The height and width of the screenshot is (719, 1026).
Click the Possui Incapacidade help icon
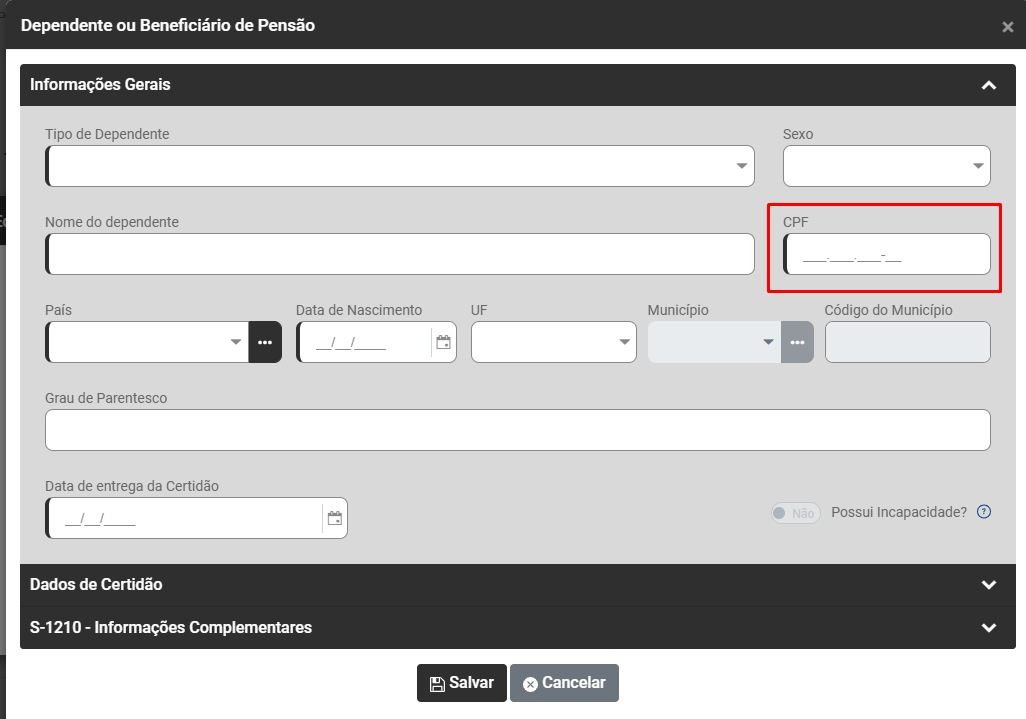pos(984,512)
